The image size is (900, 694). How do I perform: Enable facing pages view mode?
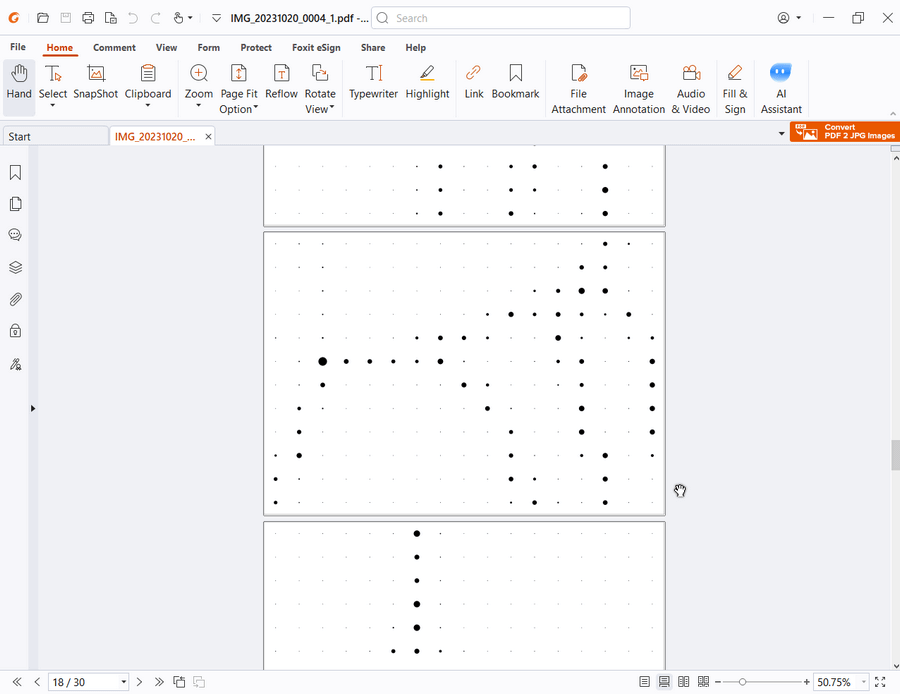coord(684,682)
